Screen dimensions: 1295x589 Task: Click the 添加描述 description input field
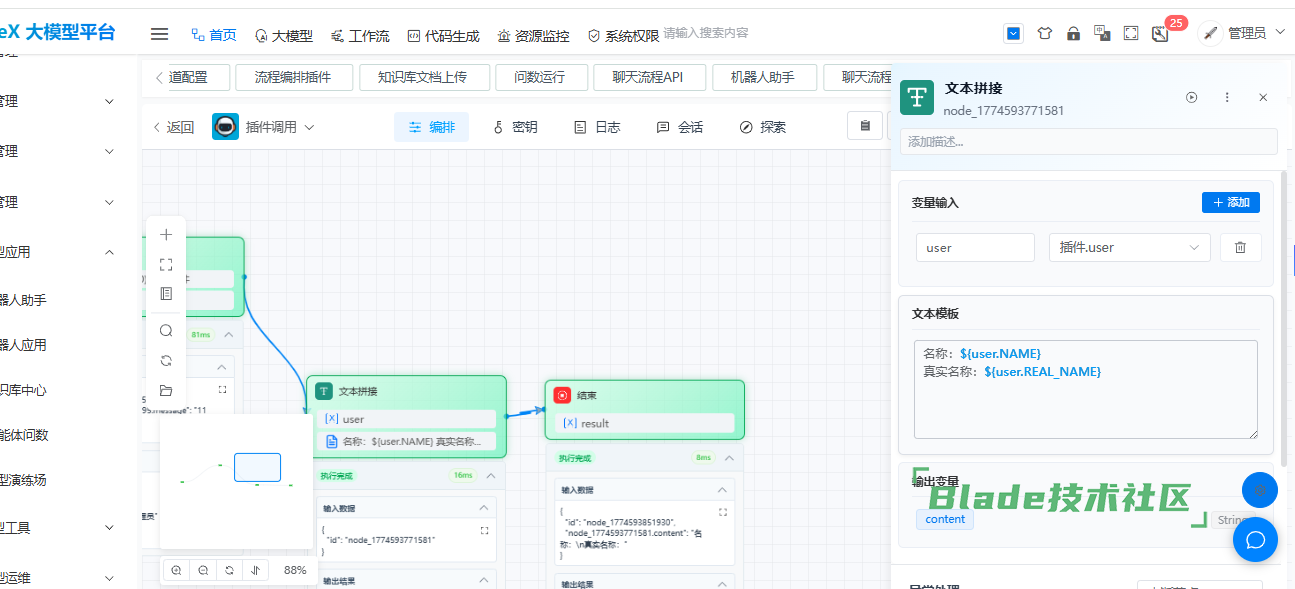[1088, 142]
